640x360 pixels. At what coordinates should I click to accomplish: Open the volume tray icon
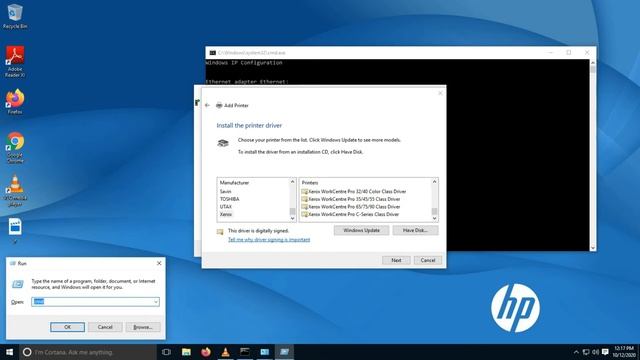click(x=596, y=352)
